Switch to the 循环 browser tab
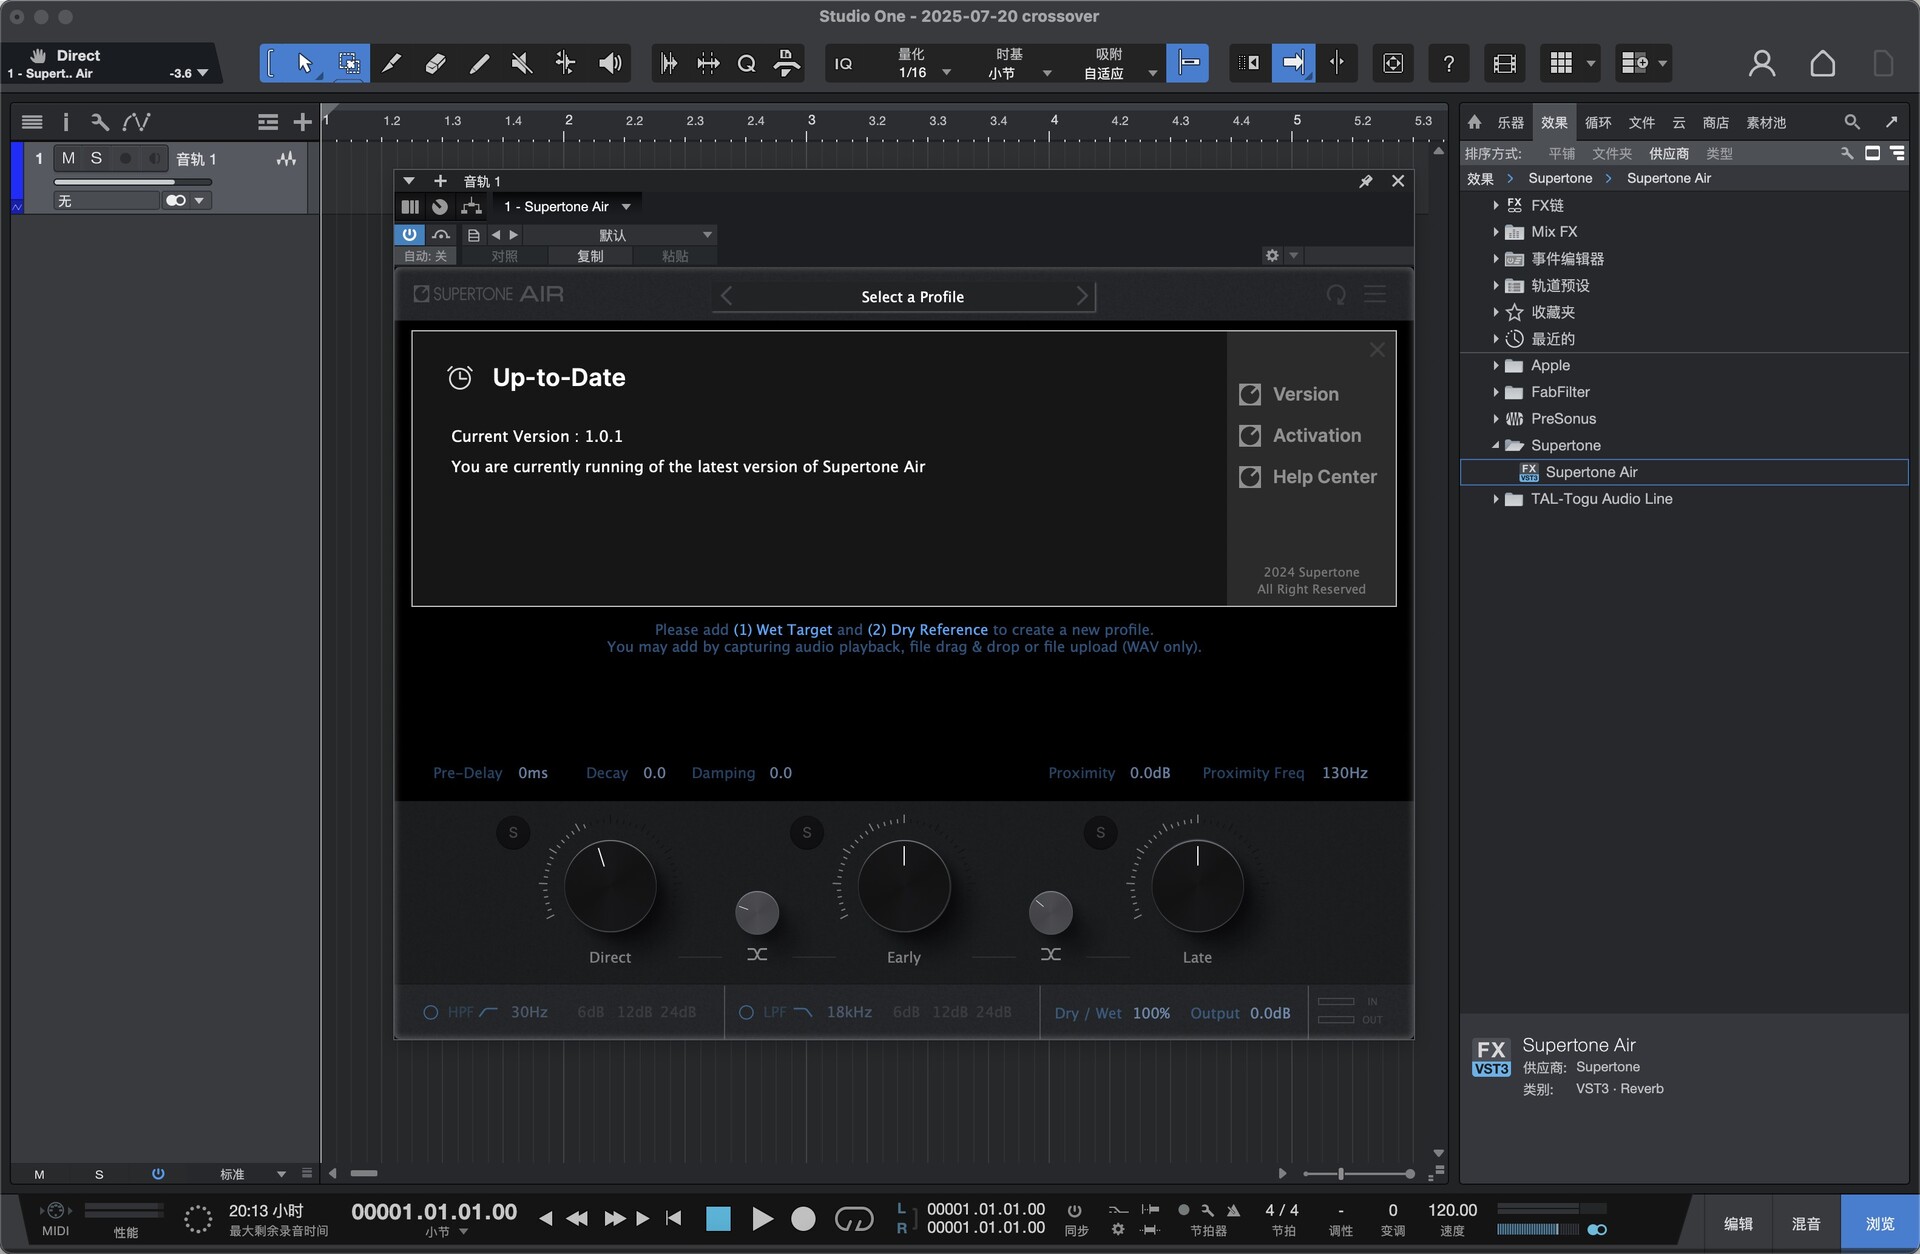Image resolution: width=1920 pixels, height=1254 pixels. [1598, 122]
